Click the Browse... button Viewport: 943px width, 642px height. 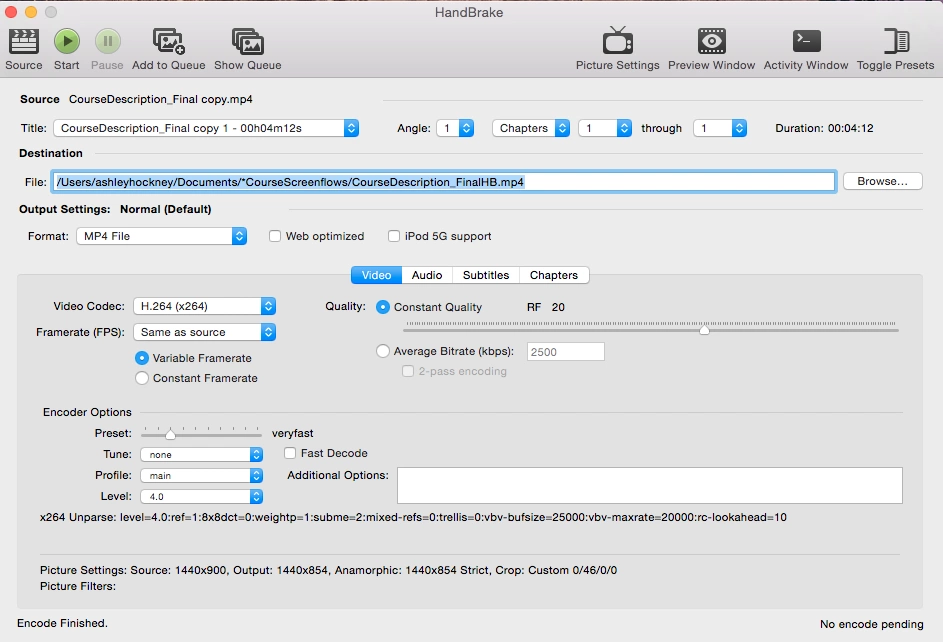[882, 181]
